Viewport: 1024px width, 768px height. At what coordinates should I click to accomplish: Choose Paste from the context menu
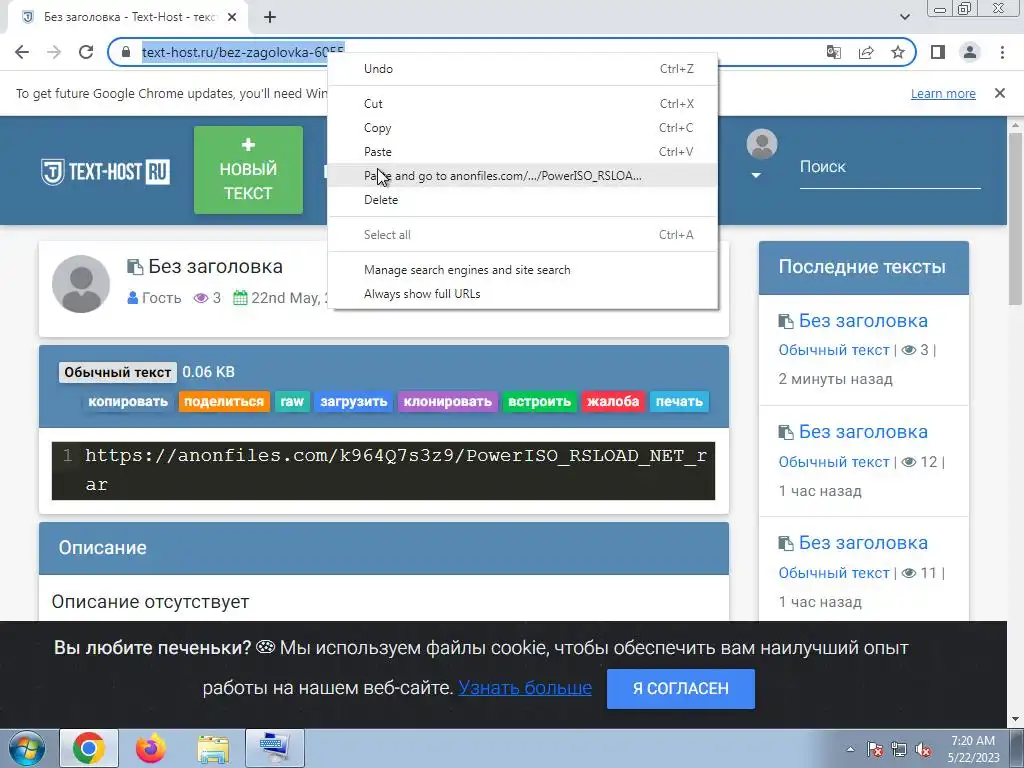pyautogui.click(x=522, y=152)
